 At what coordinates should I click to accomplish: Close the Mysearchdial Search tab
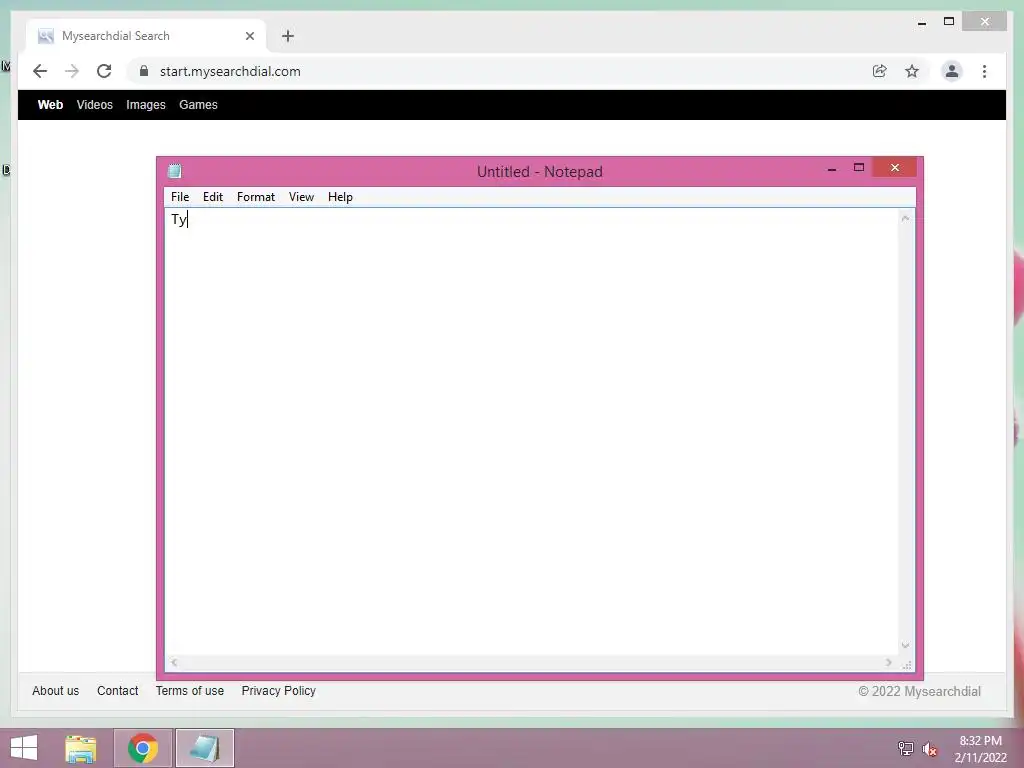pos(249,36)
